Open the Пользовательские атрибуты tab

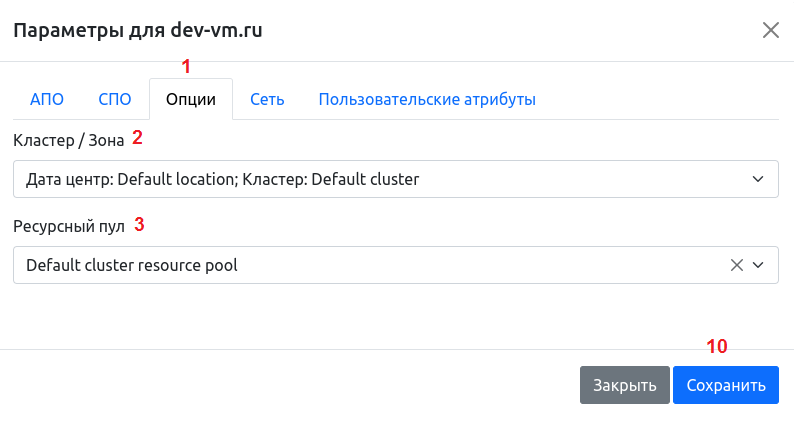click(427, 100)
